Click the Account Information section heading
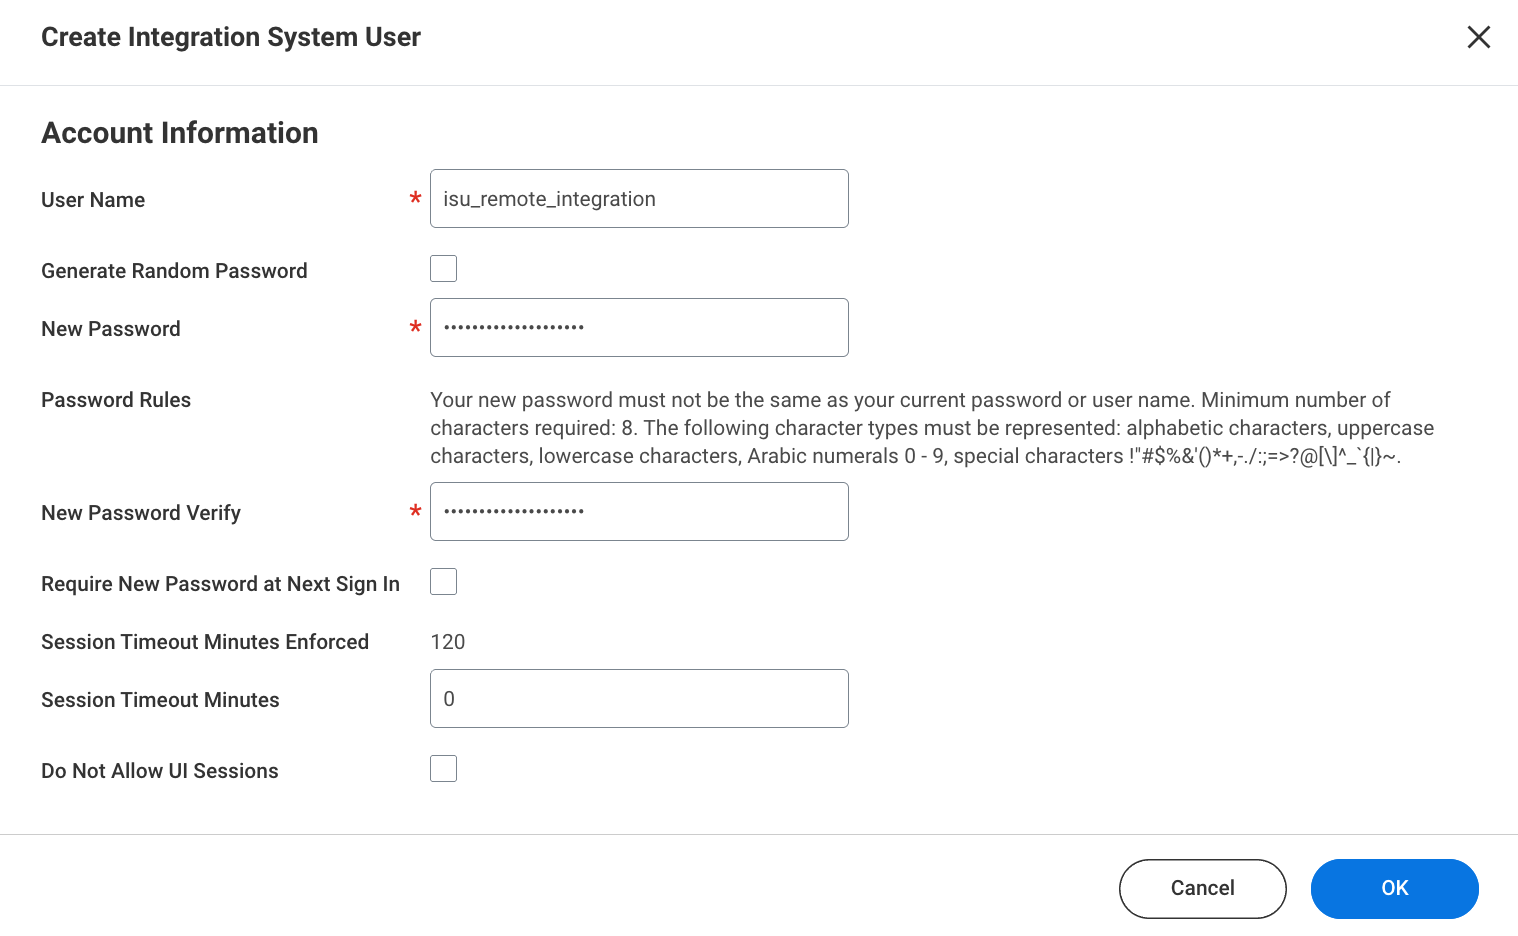 coord(179,132)
